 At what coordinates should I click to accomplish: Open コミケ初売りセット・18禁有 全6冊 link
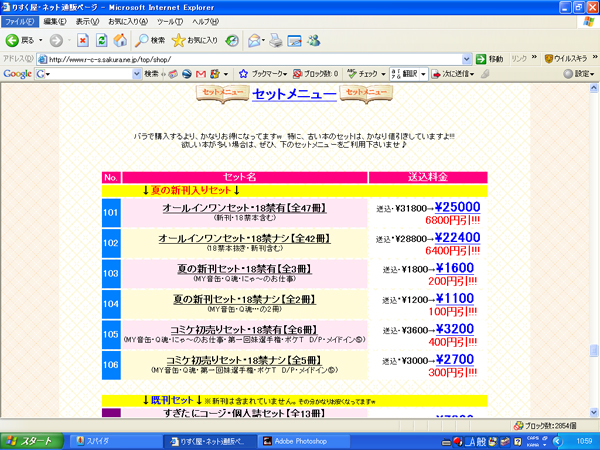[x=244, y=329]
